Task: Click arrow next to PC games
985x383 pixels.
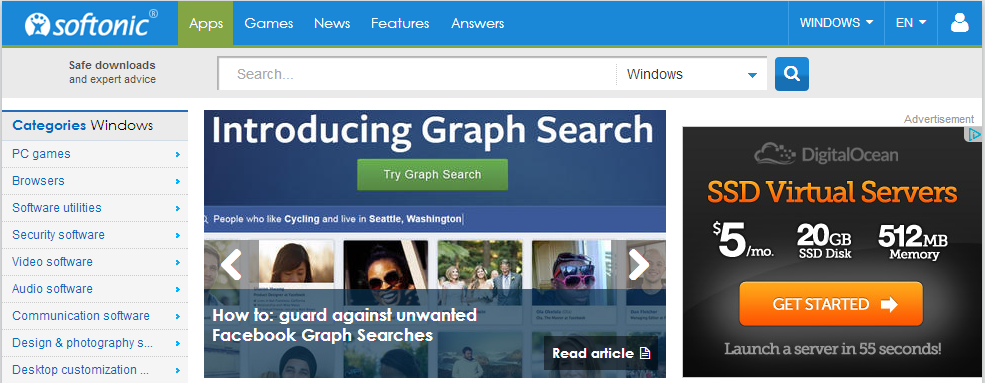Action: 178,154
